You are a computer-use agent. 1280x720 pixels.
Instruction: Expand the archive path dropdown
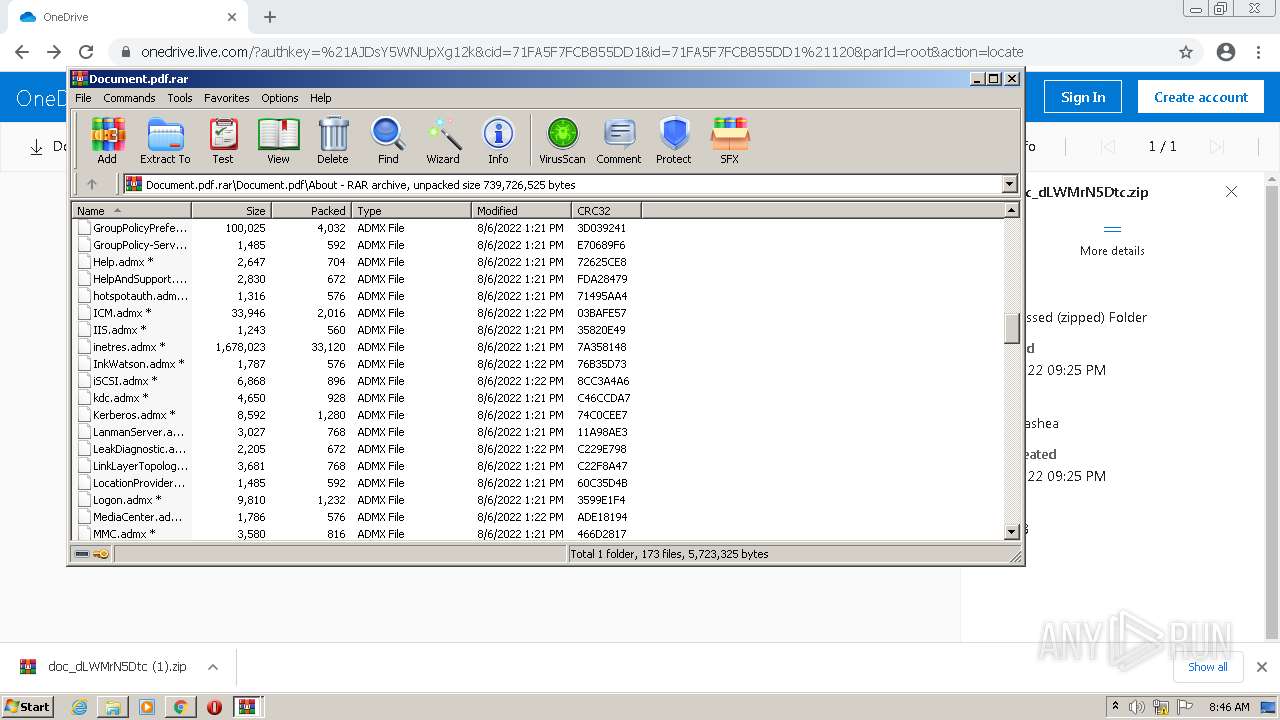[x=1009, y=184]
